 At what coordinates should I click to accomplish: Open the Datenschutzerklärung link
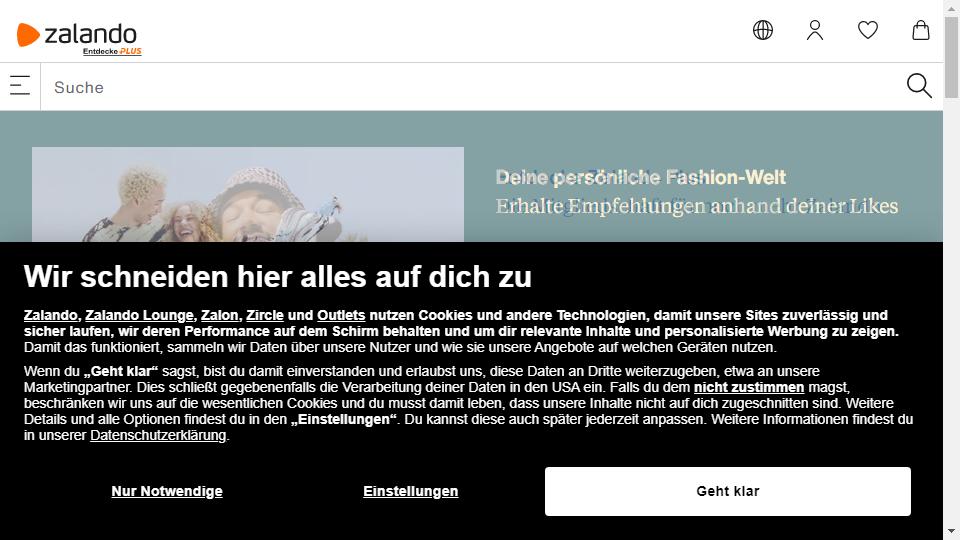(x=158, y=435)
